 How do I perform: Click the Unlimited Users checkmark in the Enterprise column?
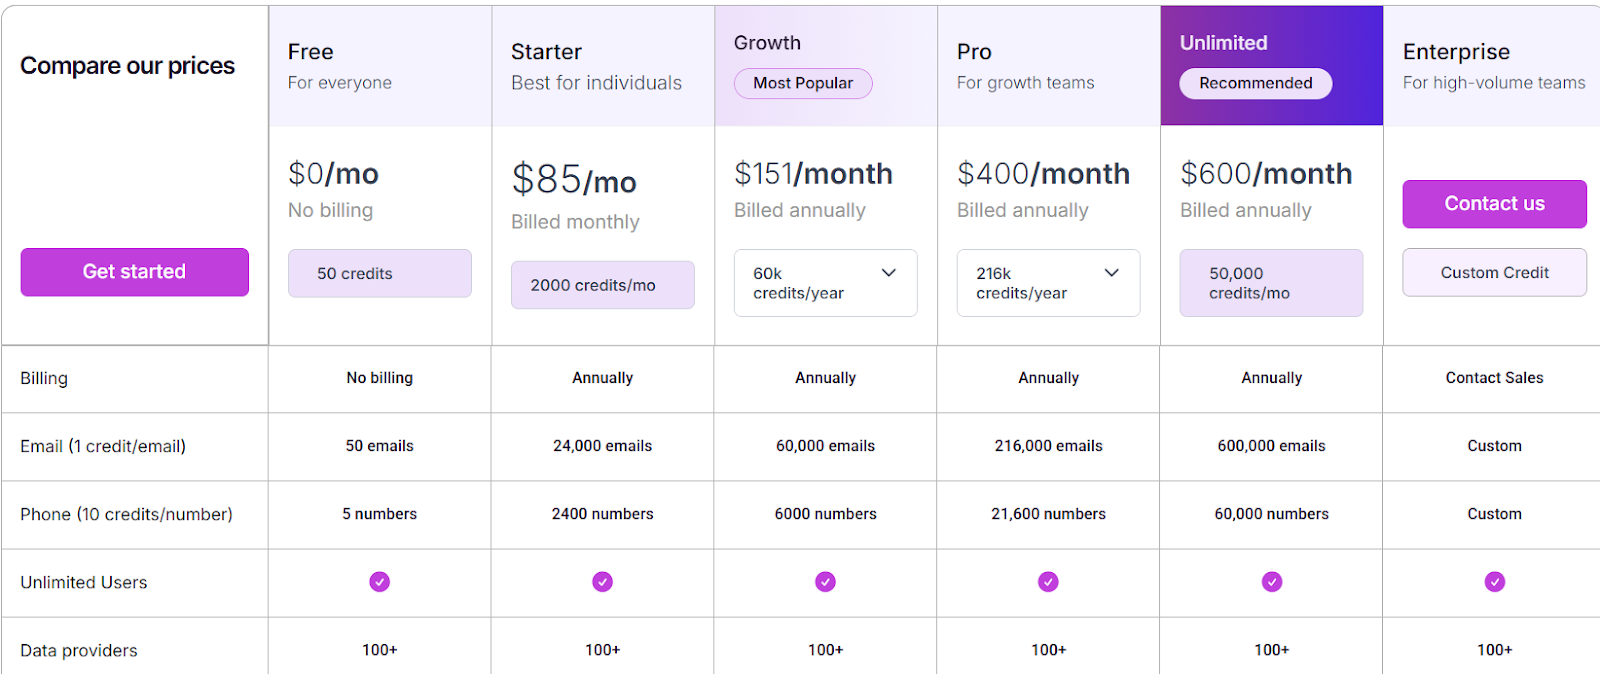pos(1494,582)
